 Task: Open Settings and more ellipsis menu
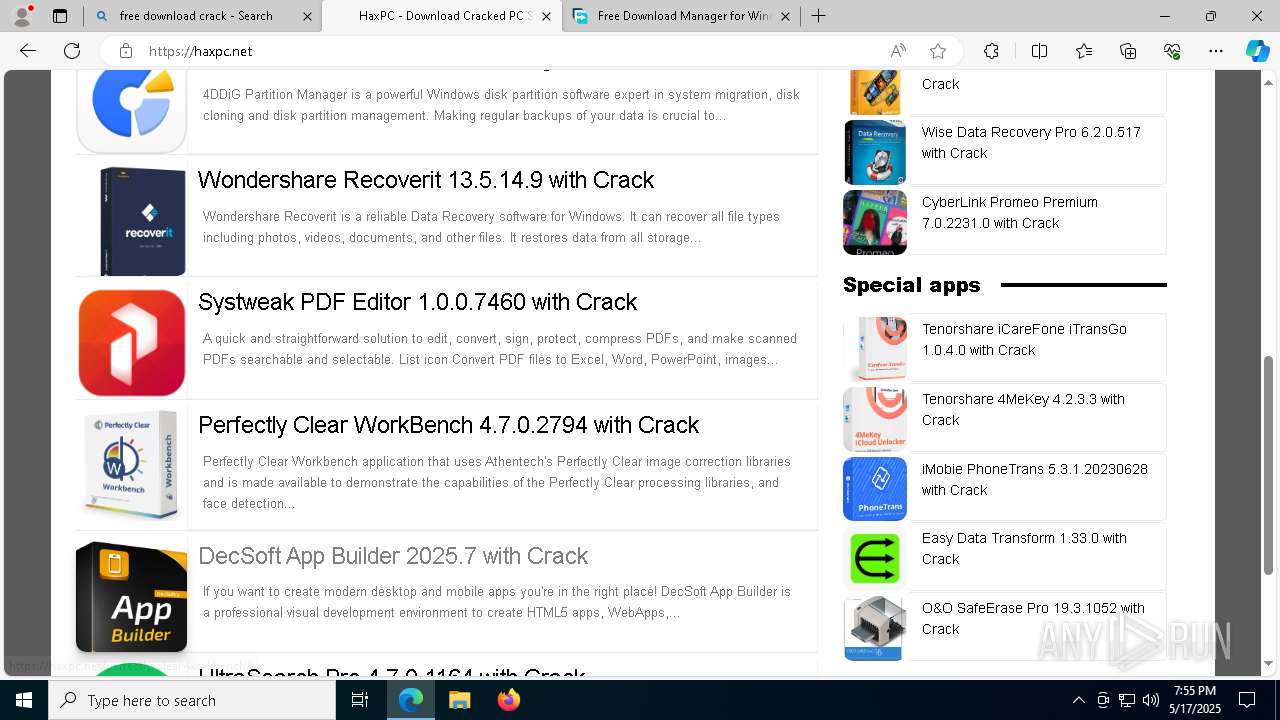click(1216, 51)
